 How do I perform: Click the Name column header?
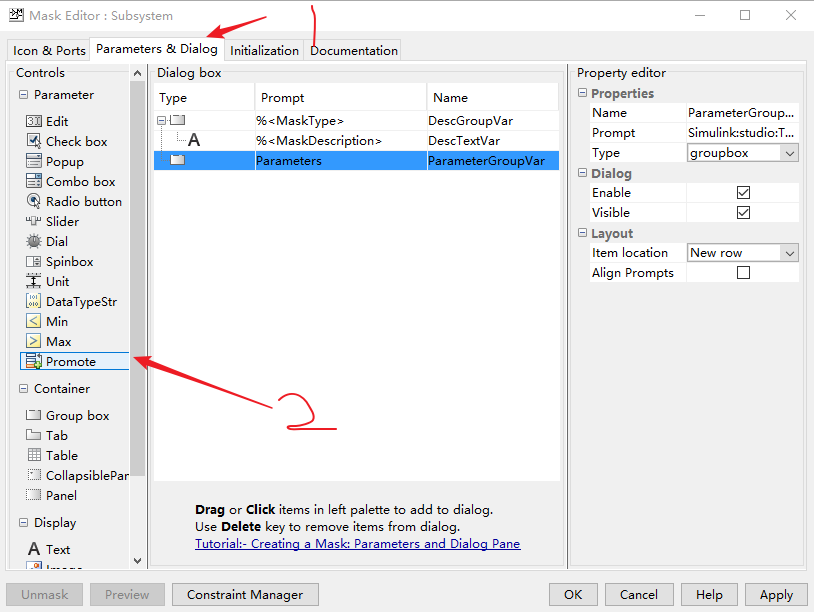tap(493, 98)
